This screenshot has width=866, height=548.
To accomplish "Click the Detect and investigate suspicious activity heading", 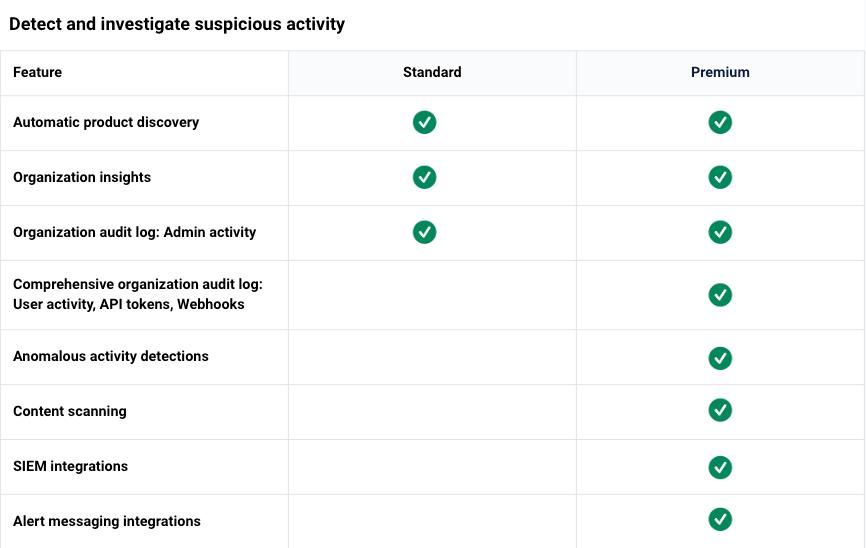I will [x=177, y=24].
